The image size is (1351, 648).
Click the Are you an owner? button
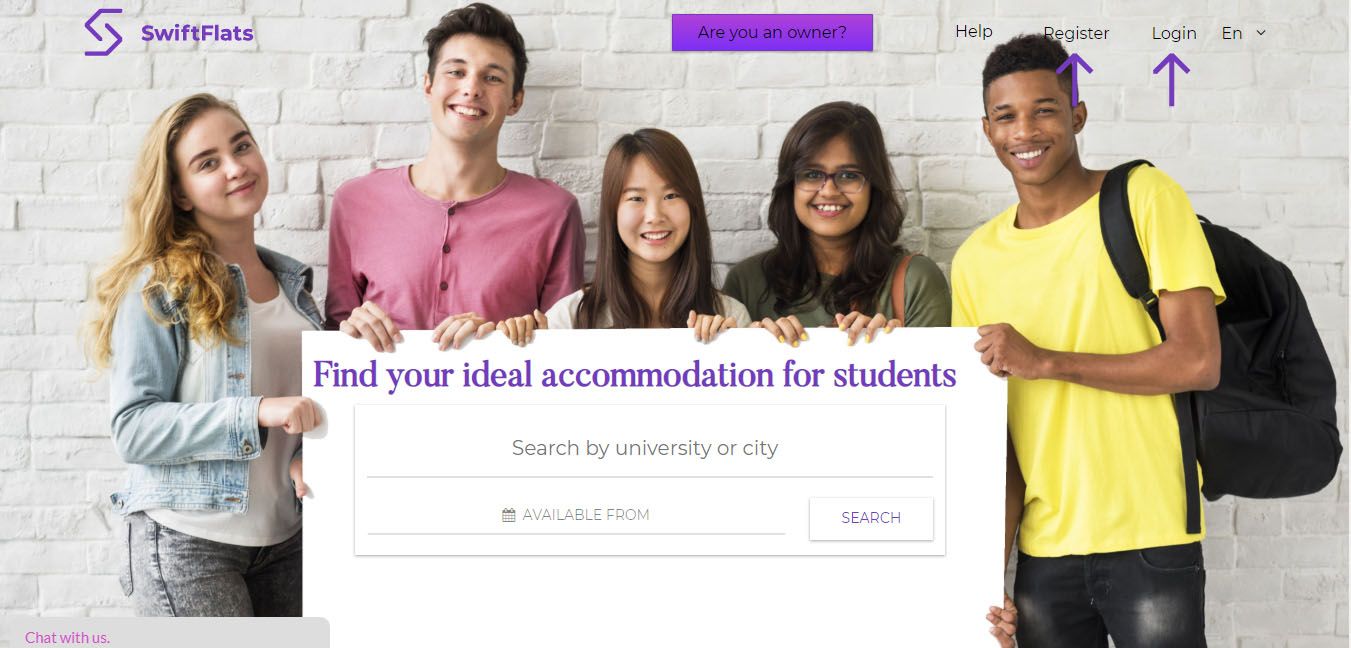(772, 32)
